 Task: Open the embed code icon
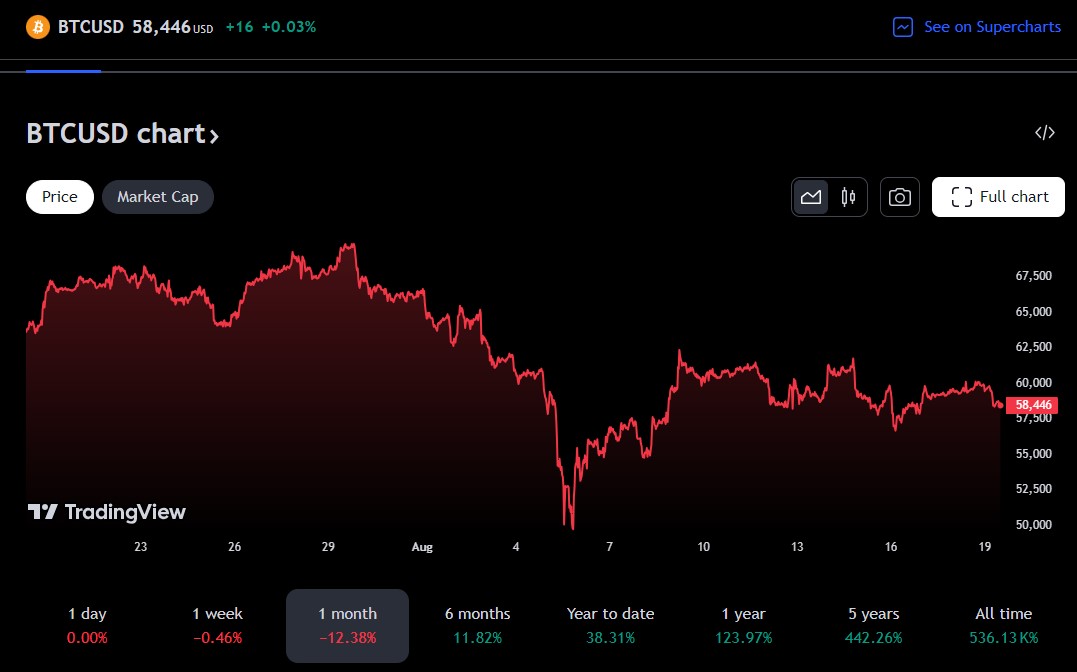(x=1045, y=133)
